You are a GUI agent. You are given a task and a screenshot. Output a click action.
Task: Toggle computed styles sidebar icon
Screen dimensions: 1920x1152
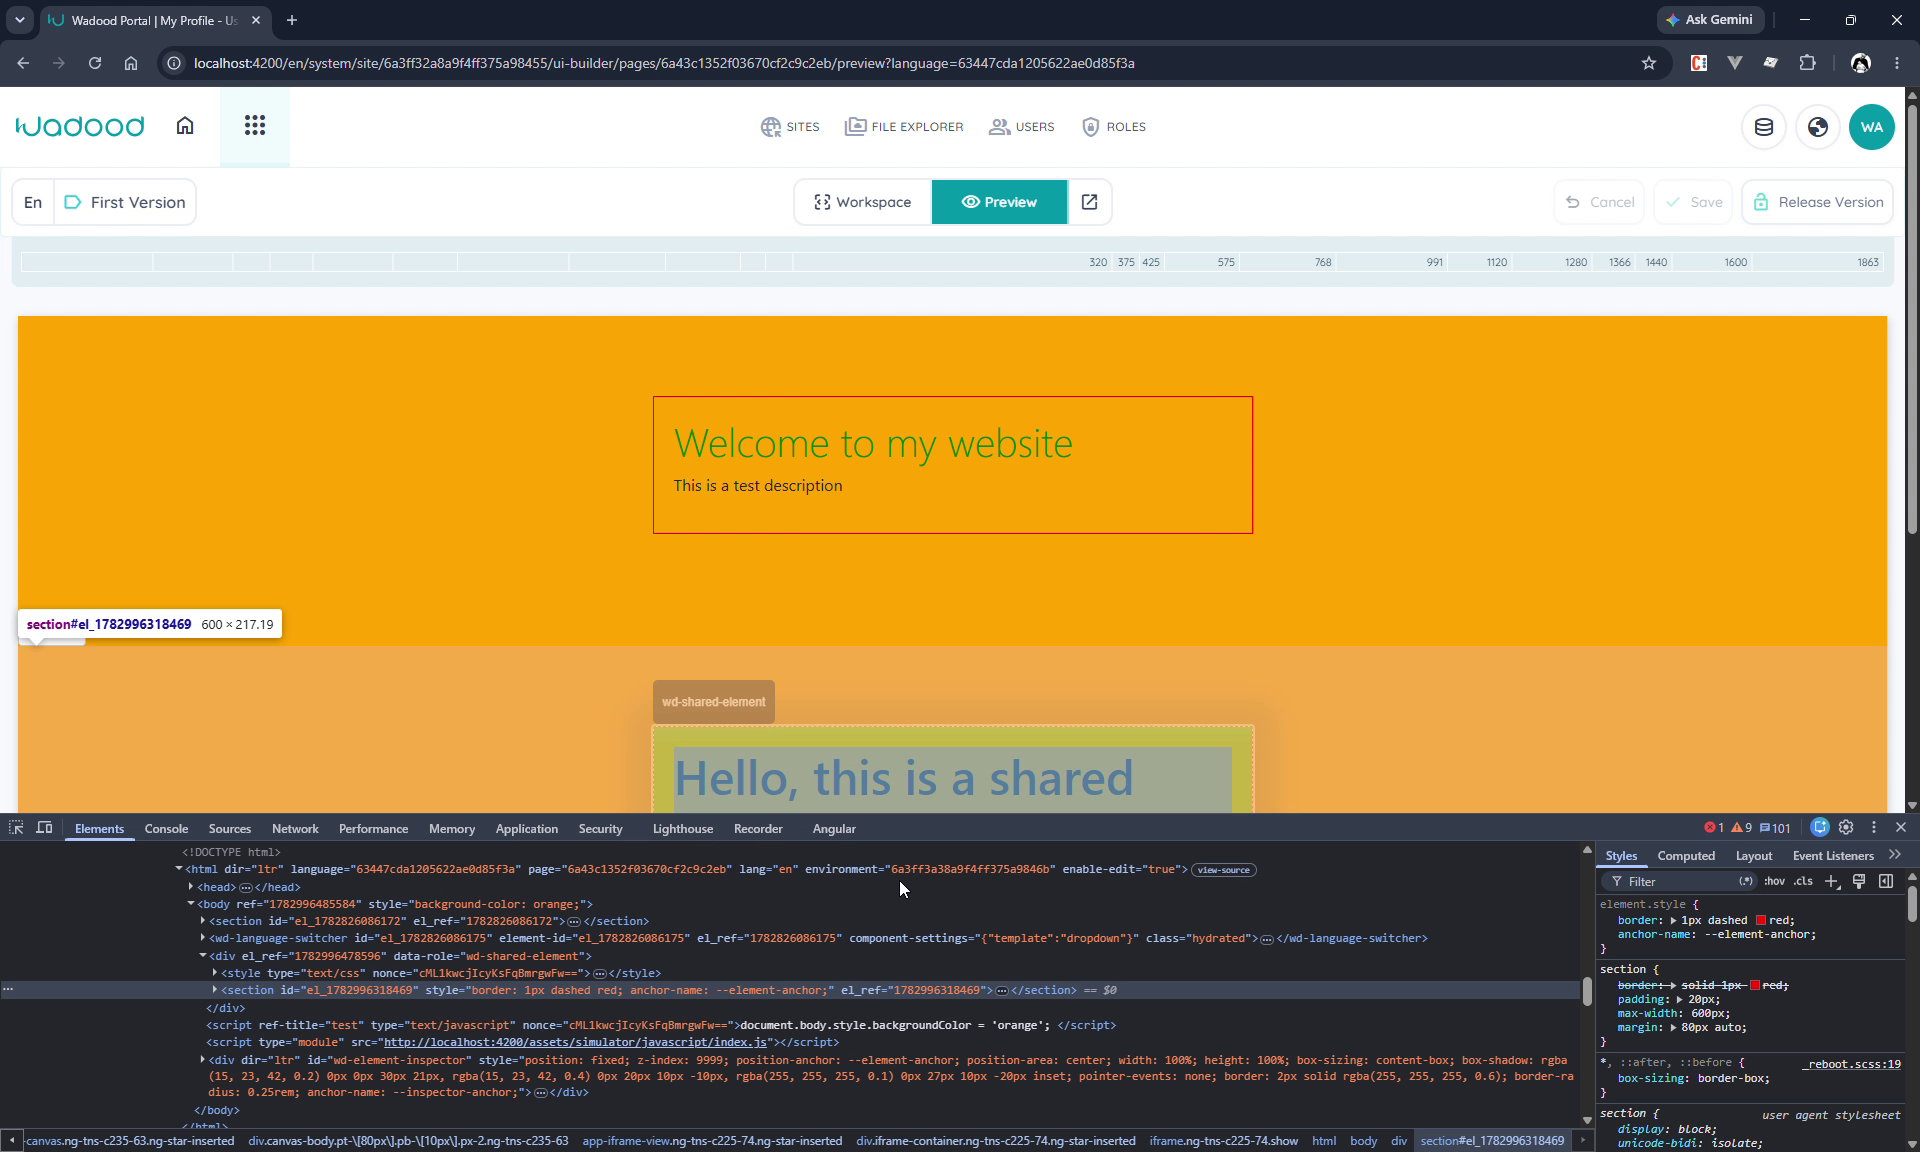(x=1886, y=881)
